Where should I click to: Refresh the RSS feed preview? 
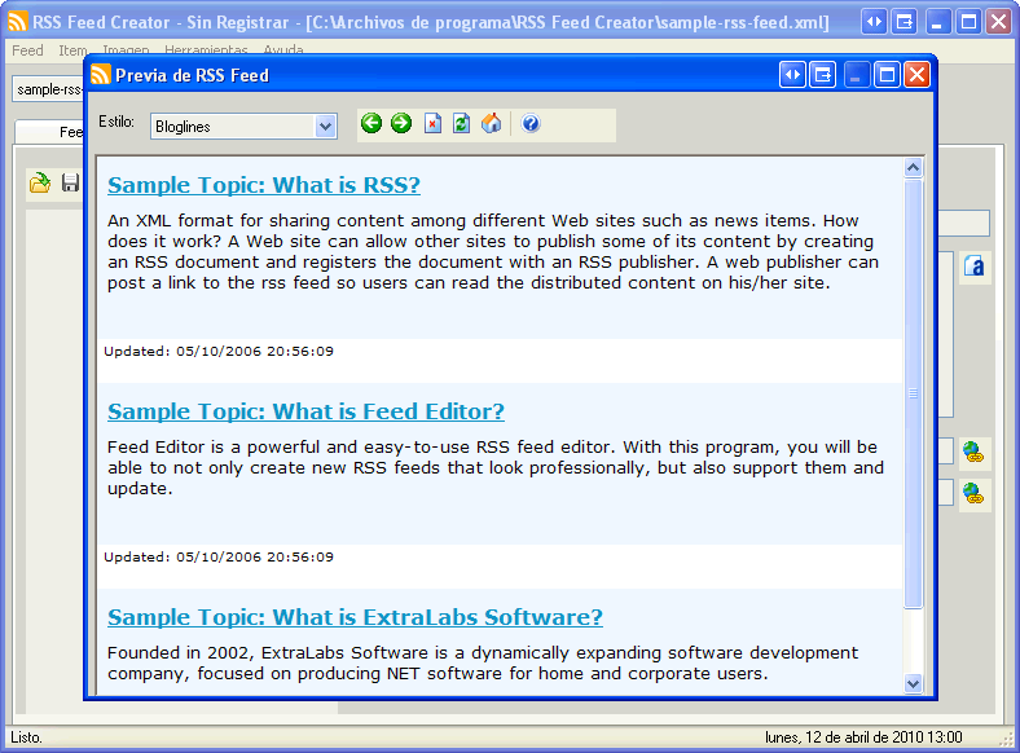pyautogui.click(x=461, y=123)
